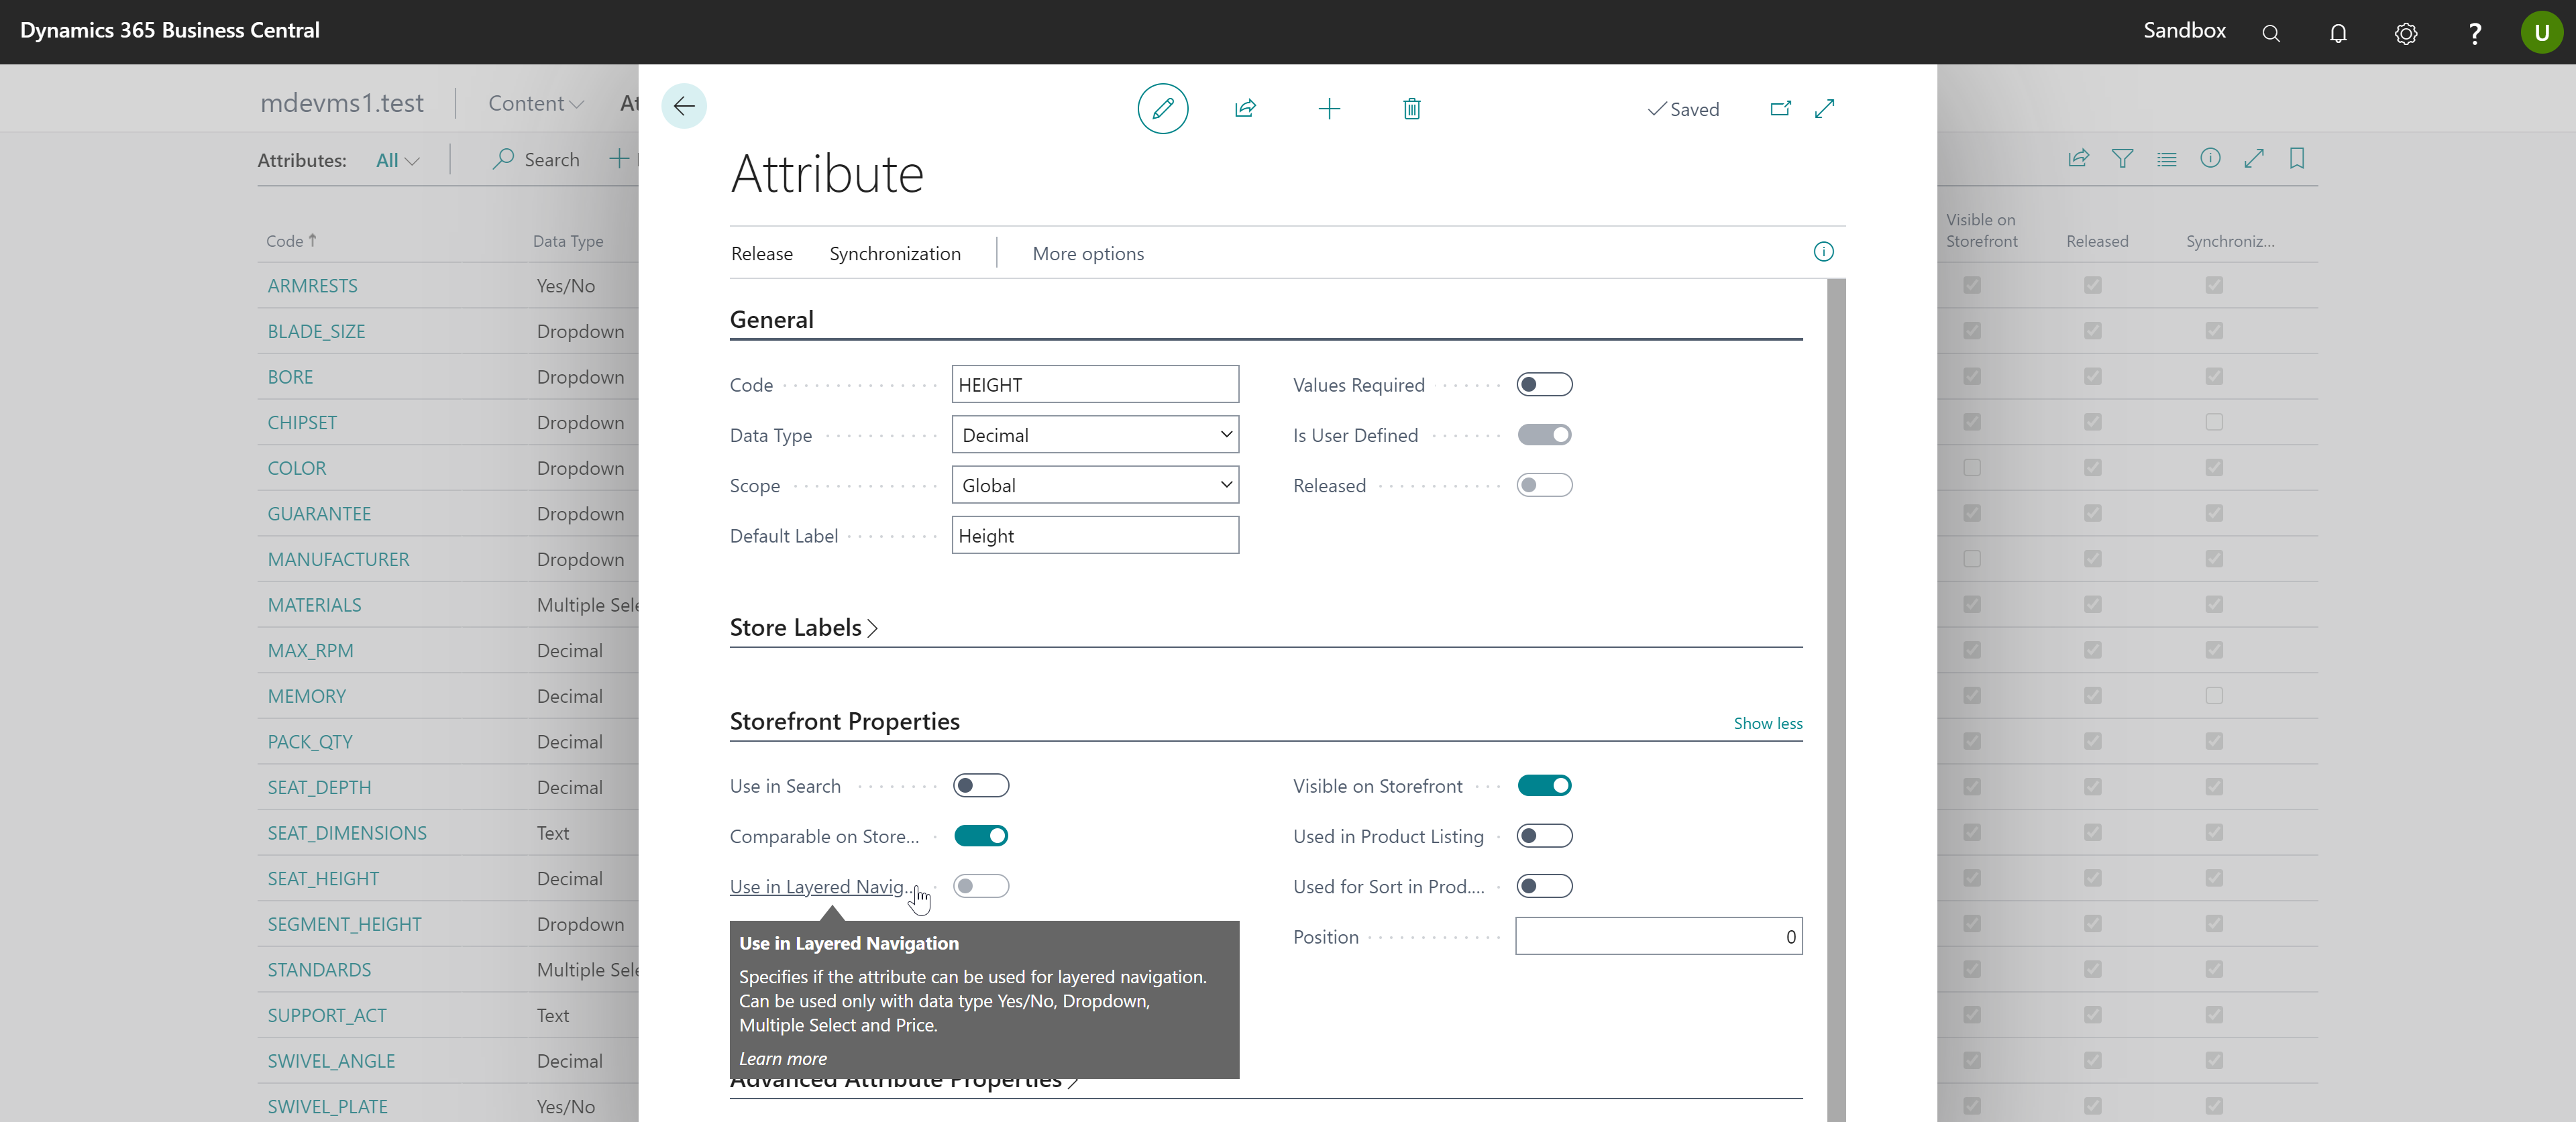Open the Scope dropdown
This screenshot has height=1122, width=2576.
click(1095, 486)
